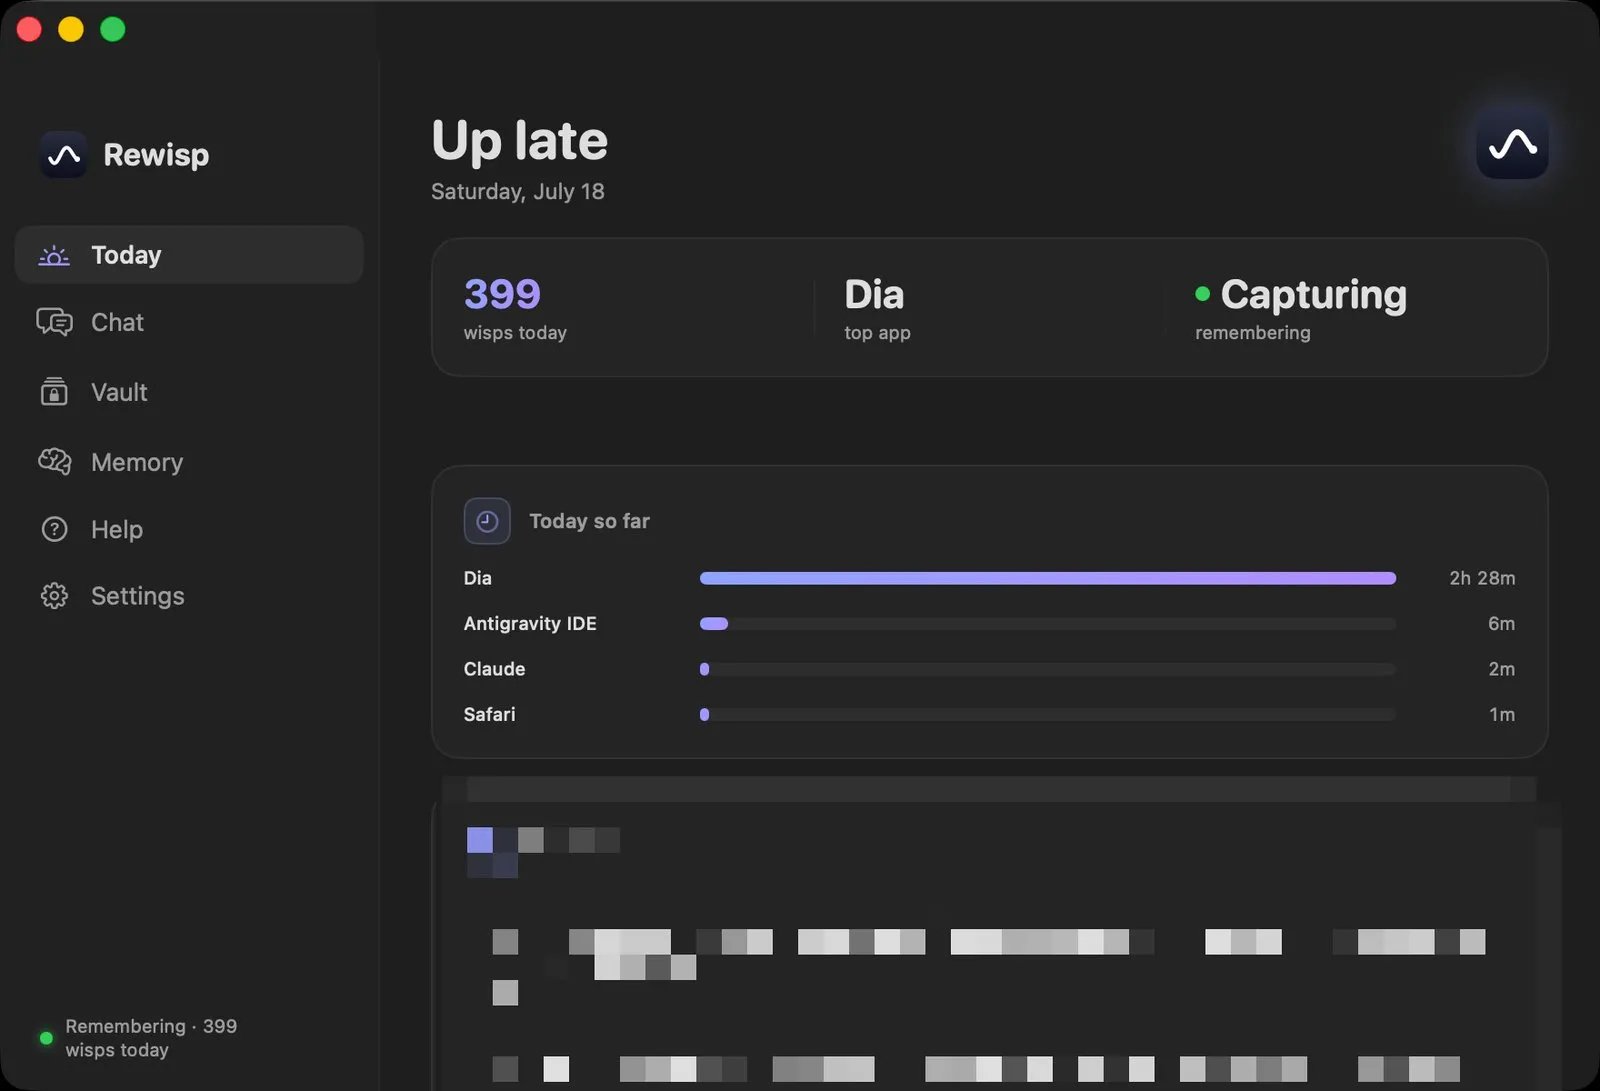Image resolution: width=1600 pixels, height=1091 pixels.
Task: Click the Settings gear icon
Action: [54, 596]
